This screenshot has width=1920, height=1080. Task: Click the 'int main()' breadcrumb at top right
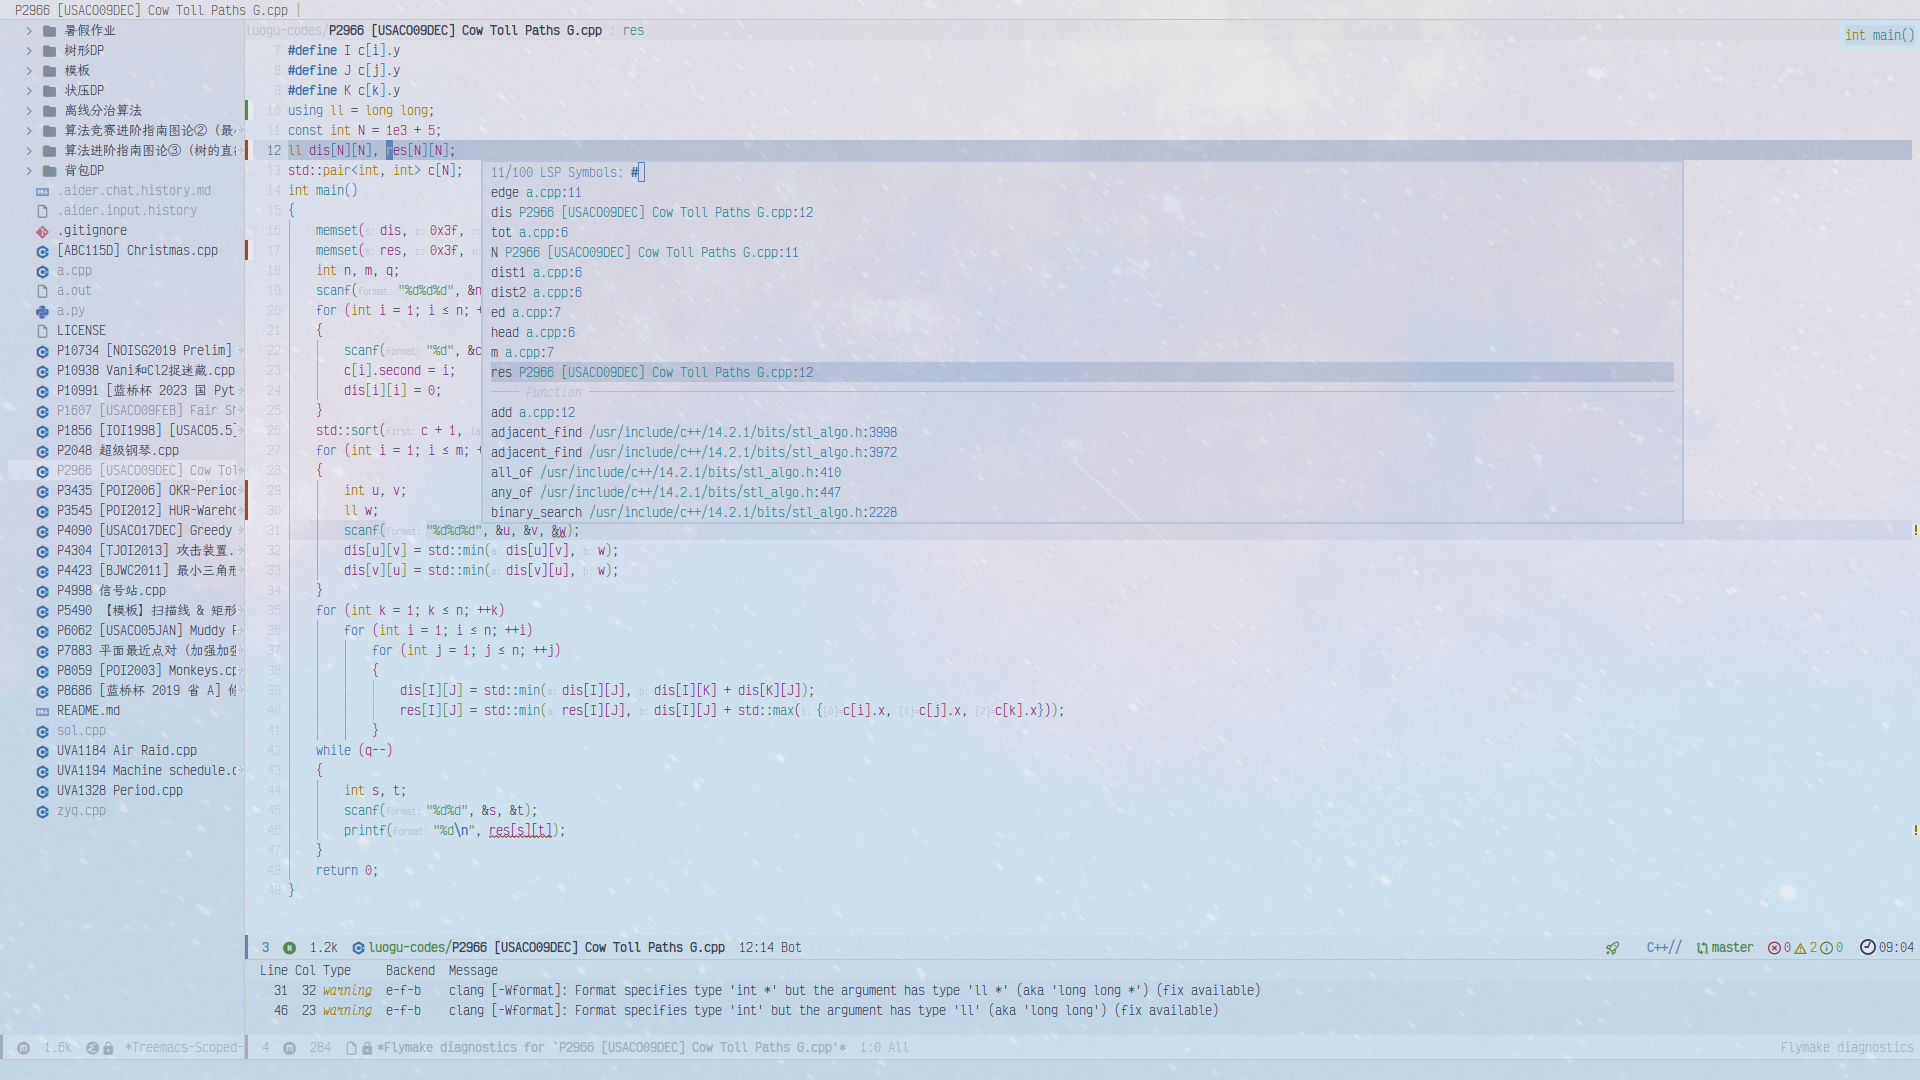tap(1879, 35)
